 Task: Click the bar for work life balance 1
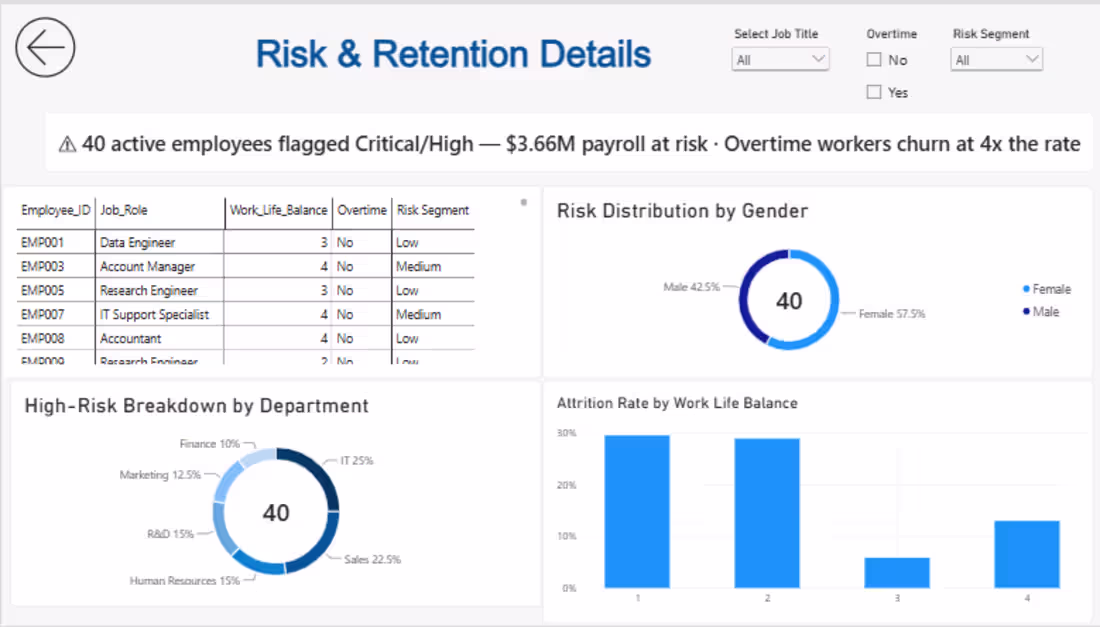click(x=637, y=511)
